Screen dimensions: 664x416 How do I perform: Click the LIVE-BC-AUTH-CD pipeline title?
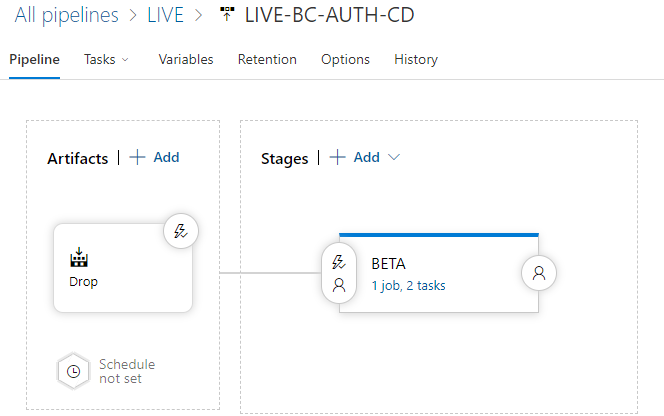click(x=329, y=15)
